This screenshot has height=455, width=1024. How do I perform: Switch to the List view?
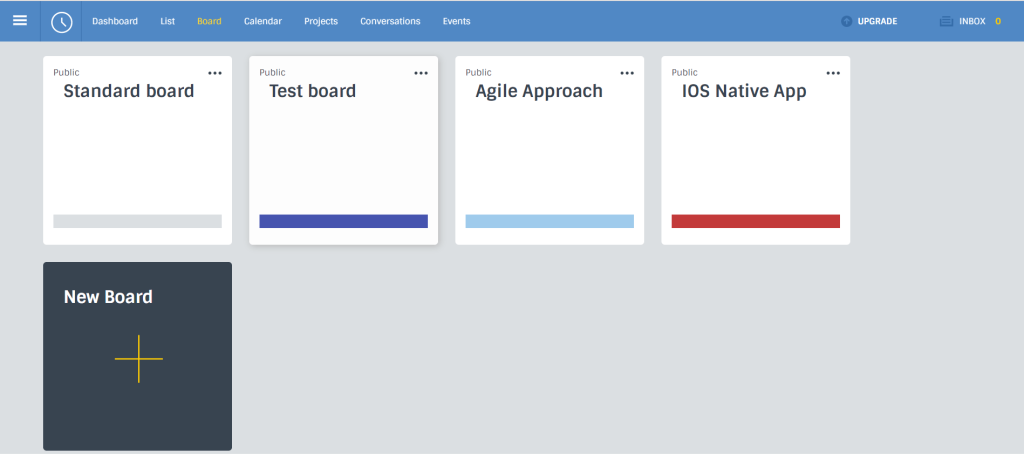[167, 21]
